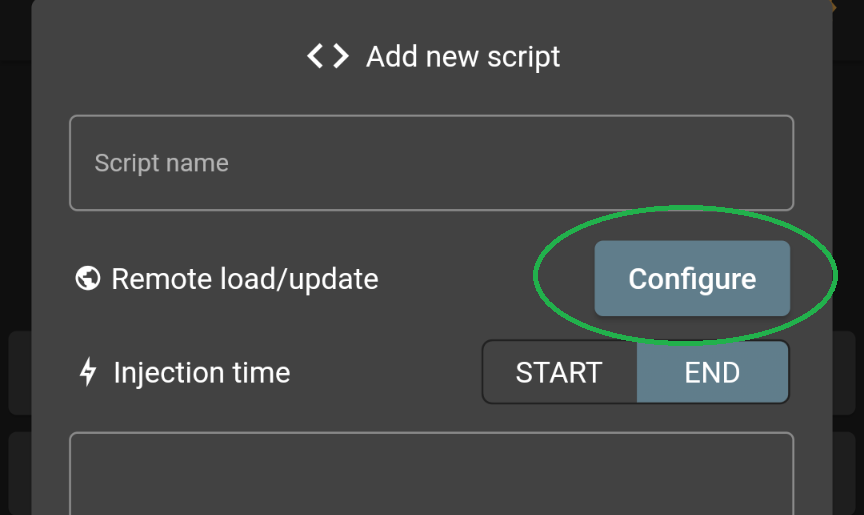Click the globe icon for Remote load/update
864x515 pixels.
(x=88, y=278)
